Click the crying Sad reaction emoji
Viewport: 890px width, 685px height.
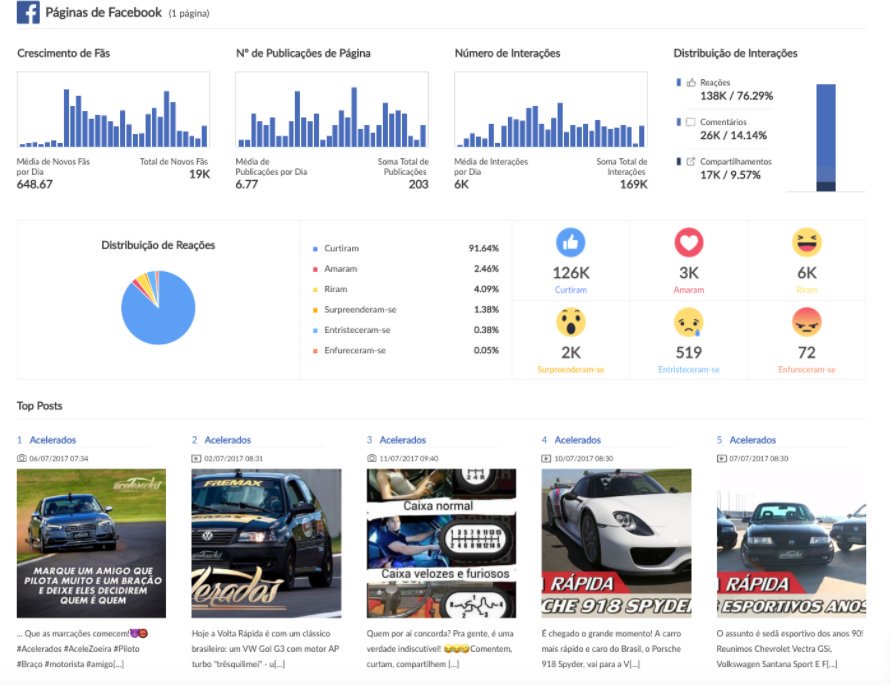pyautogui.click(x=689, y=322)
